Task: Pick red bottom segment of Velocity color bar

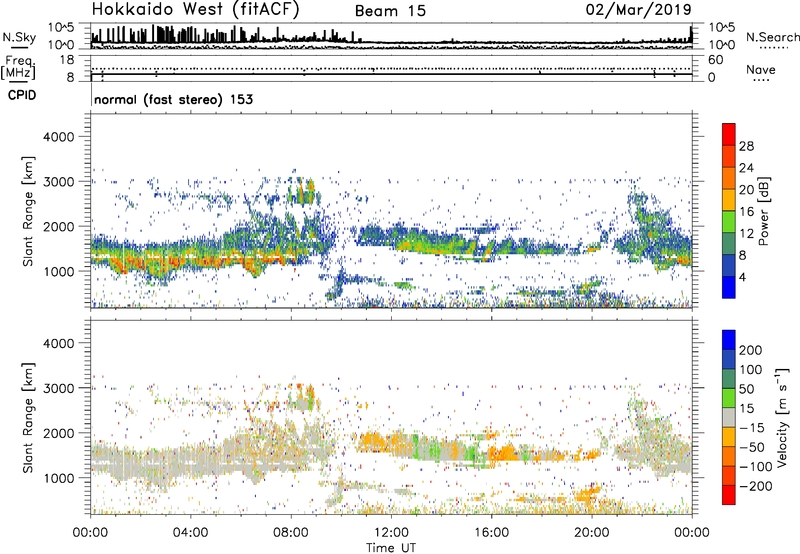Action: coord(729,495)
